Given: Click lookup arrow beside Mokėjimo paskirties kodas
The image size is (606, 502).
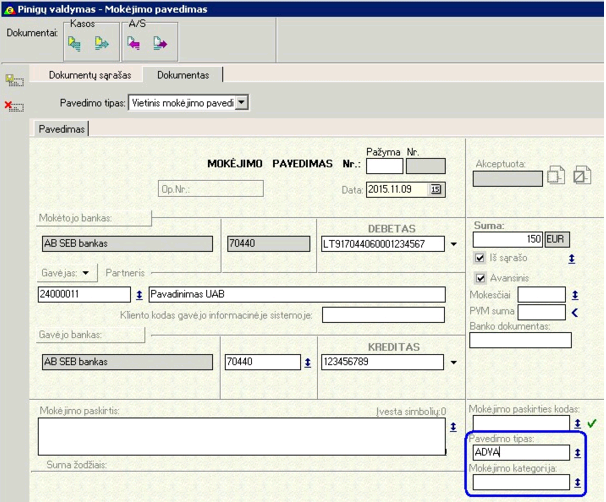Looking at the screenshot, I should click(x=577, y=424).
